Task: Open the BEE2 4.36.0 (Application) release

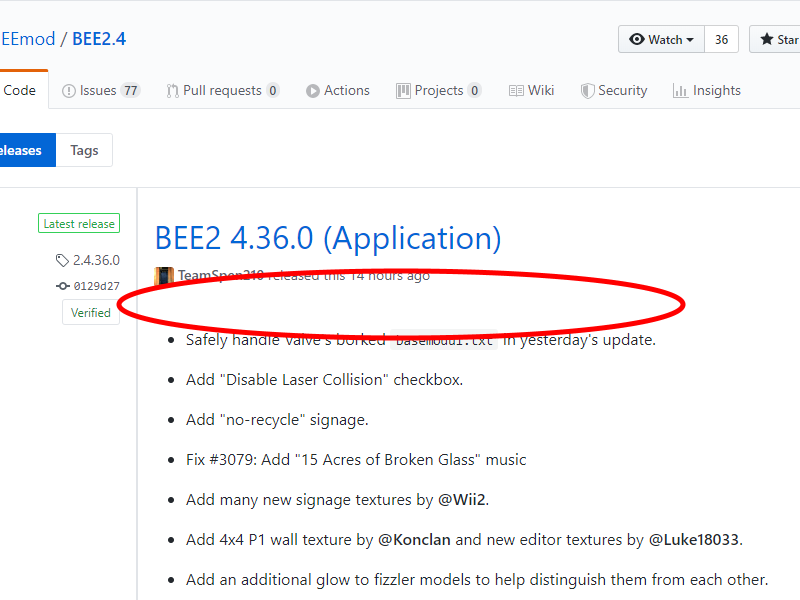Action: 328,238
